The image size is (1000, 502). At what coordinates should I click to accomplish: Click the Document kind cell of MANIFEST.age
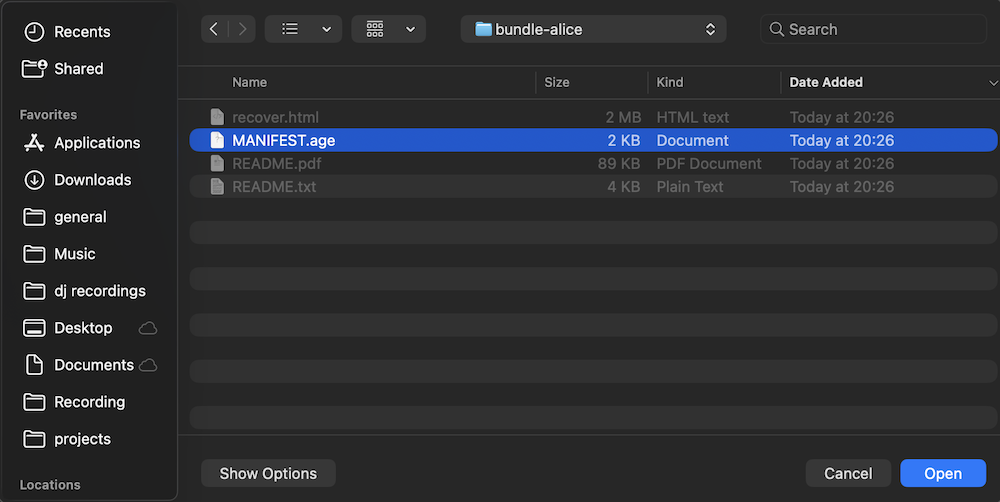tap(693, 140)
